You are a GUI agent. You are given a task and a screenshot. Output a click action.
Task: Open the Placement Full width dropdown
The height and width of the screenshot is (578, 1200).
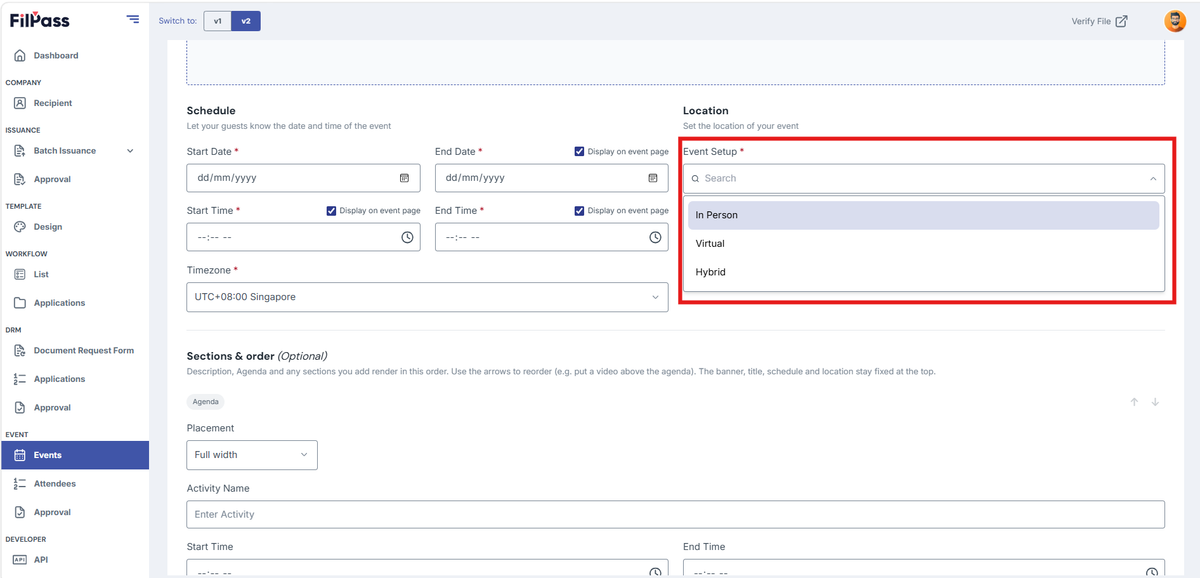pos(252,455)
